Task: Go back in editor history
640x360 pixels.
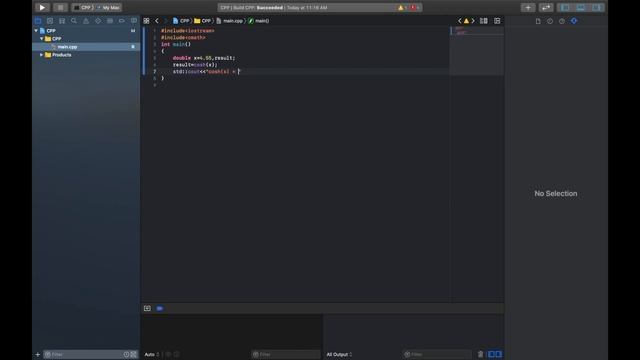Action: pyautogui.click(x=157, y=21)
